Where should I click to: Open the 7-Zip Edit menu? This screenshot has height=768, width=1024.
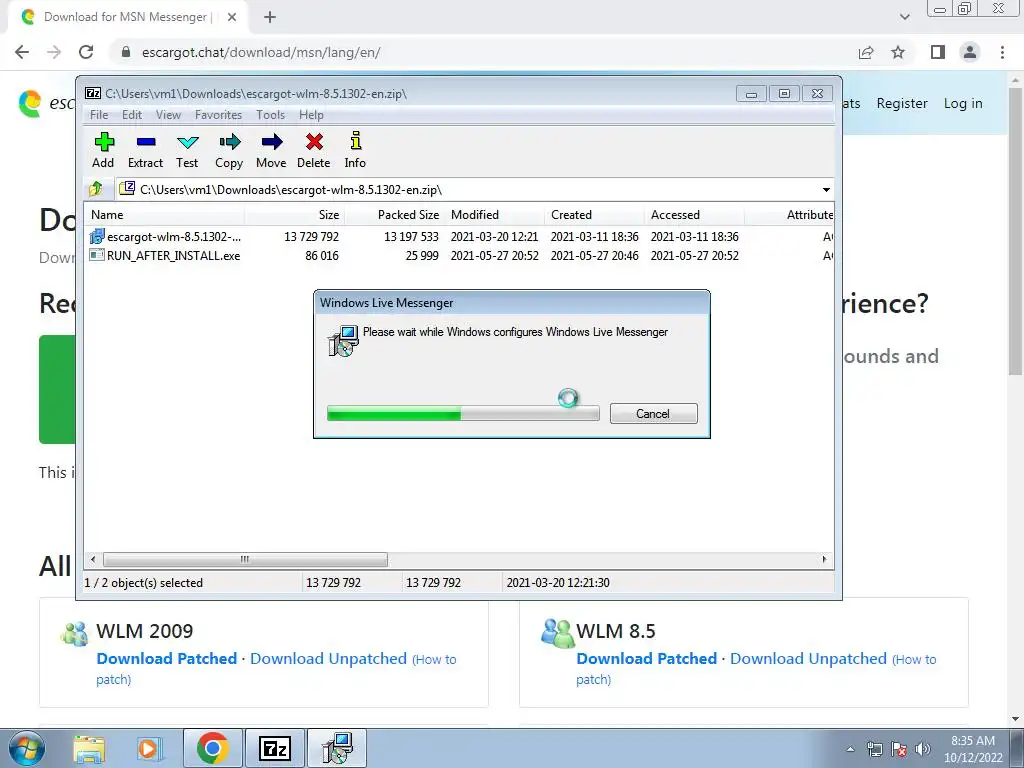[132, 115]
